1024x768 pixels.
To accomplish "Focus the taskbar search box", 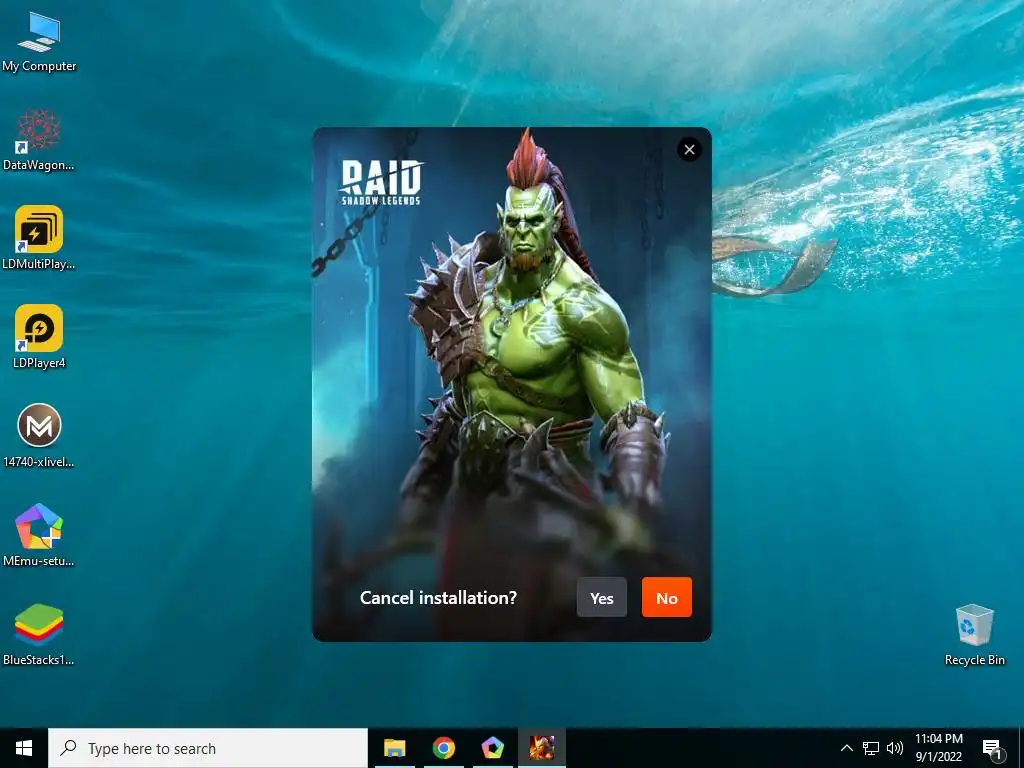I will tap(208, 748).
